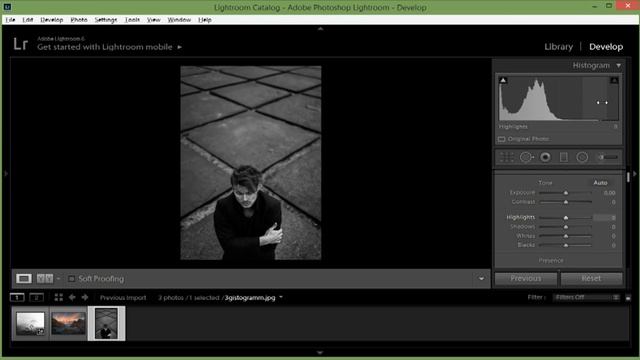Open the Photo menu
The image size is (640, 360).
79,20
